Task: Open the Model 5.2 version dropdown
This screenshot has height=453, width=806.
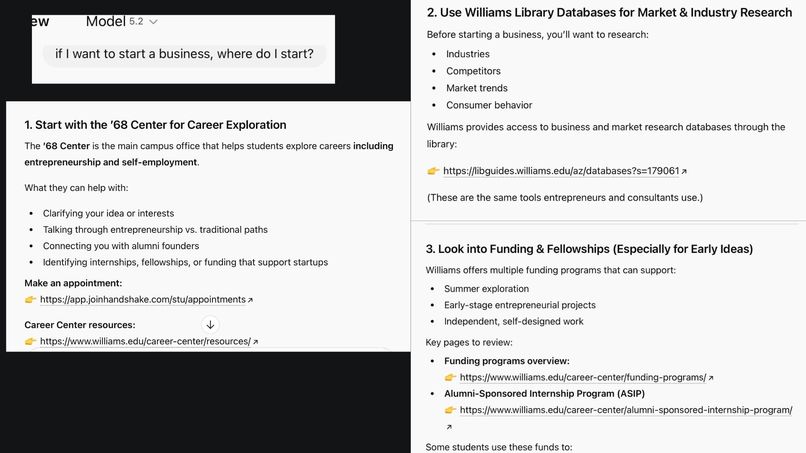Action: (122, 22)
